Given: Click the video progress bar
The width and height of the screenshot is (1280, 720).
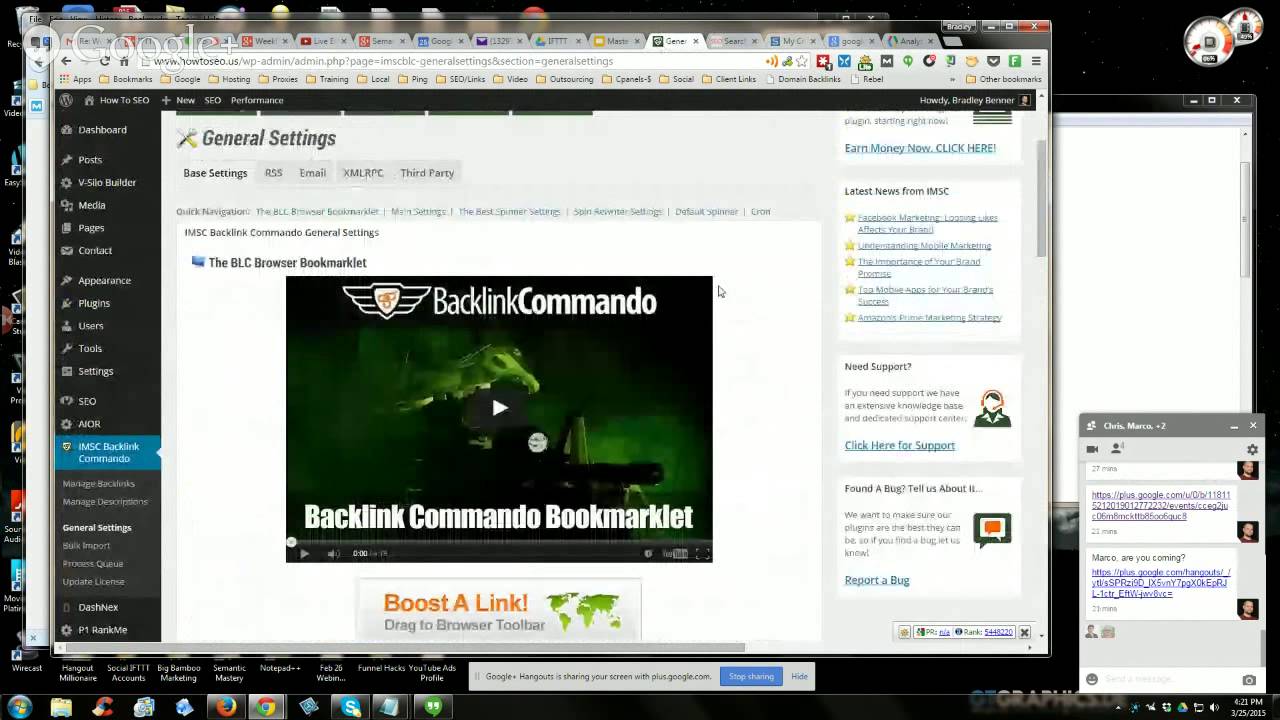Looking at the screenshot, I should (499, 543).
